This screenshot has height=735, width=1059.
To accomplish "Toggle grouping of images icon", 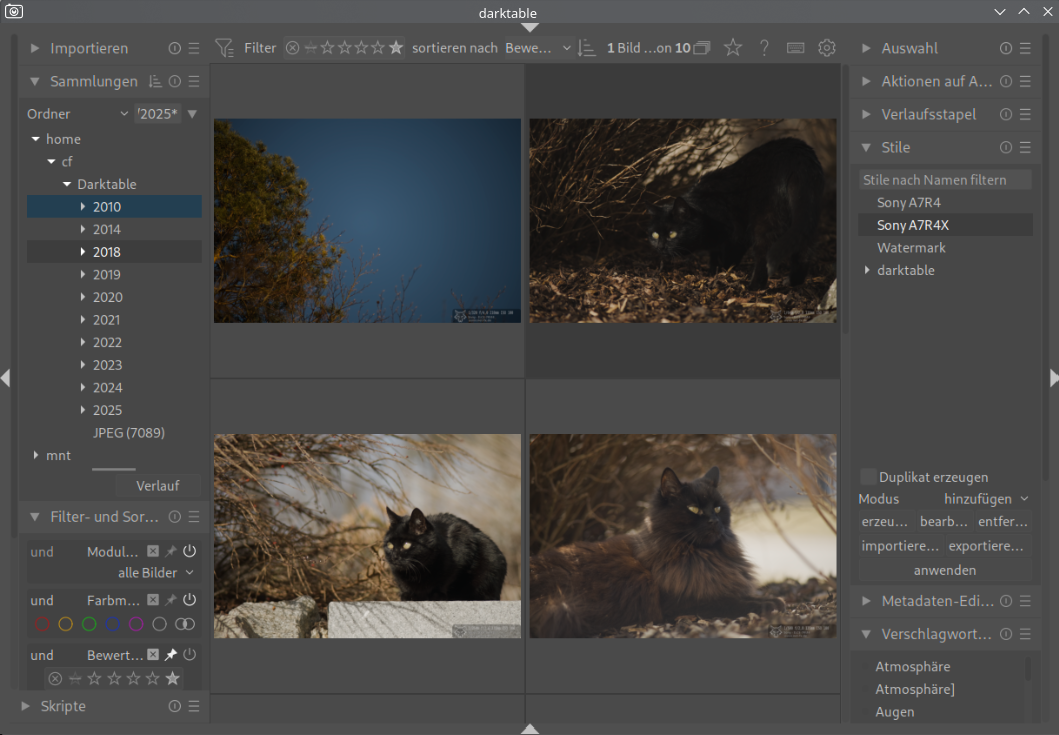I will [701, 48].
